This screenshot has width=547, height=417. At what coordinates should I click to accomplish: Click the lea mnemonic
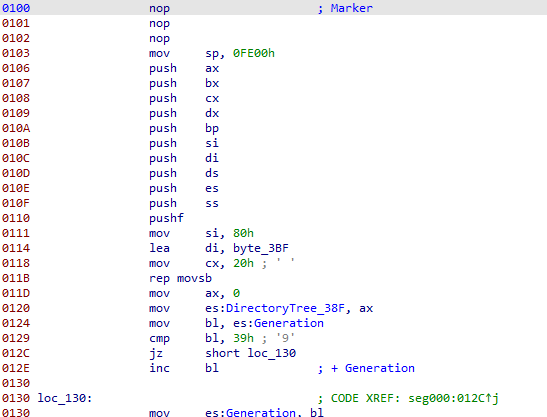[159, 248]
